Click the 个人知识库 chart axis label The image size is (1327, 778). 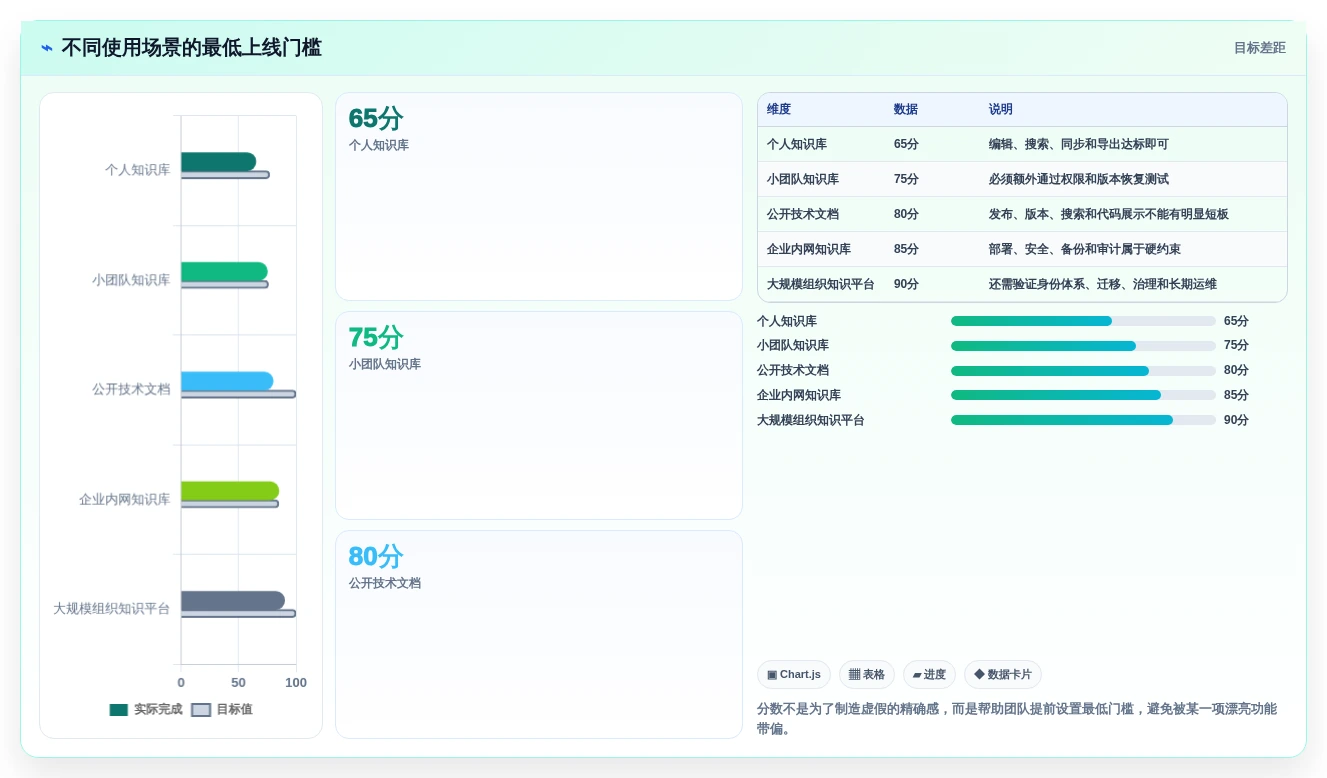tap(137, 170)
